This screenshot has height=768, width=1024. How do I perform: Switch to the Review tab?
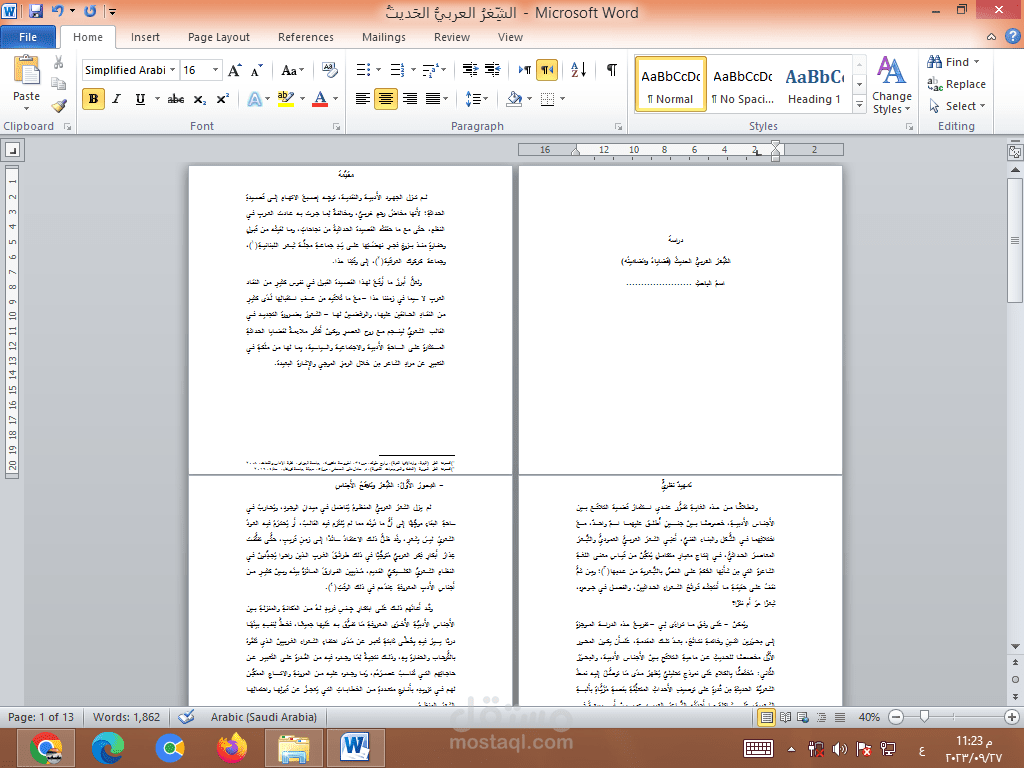pyautogui.click(x=452, y=37)
